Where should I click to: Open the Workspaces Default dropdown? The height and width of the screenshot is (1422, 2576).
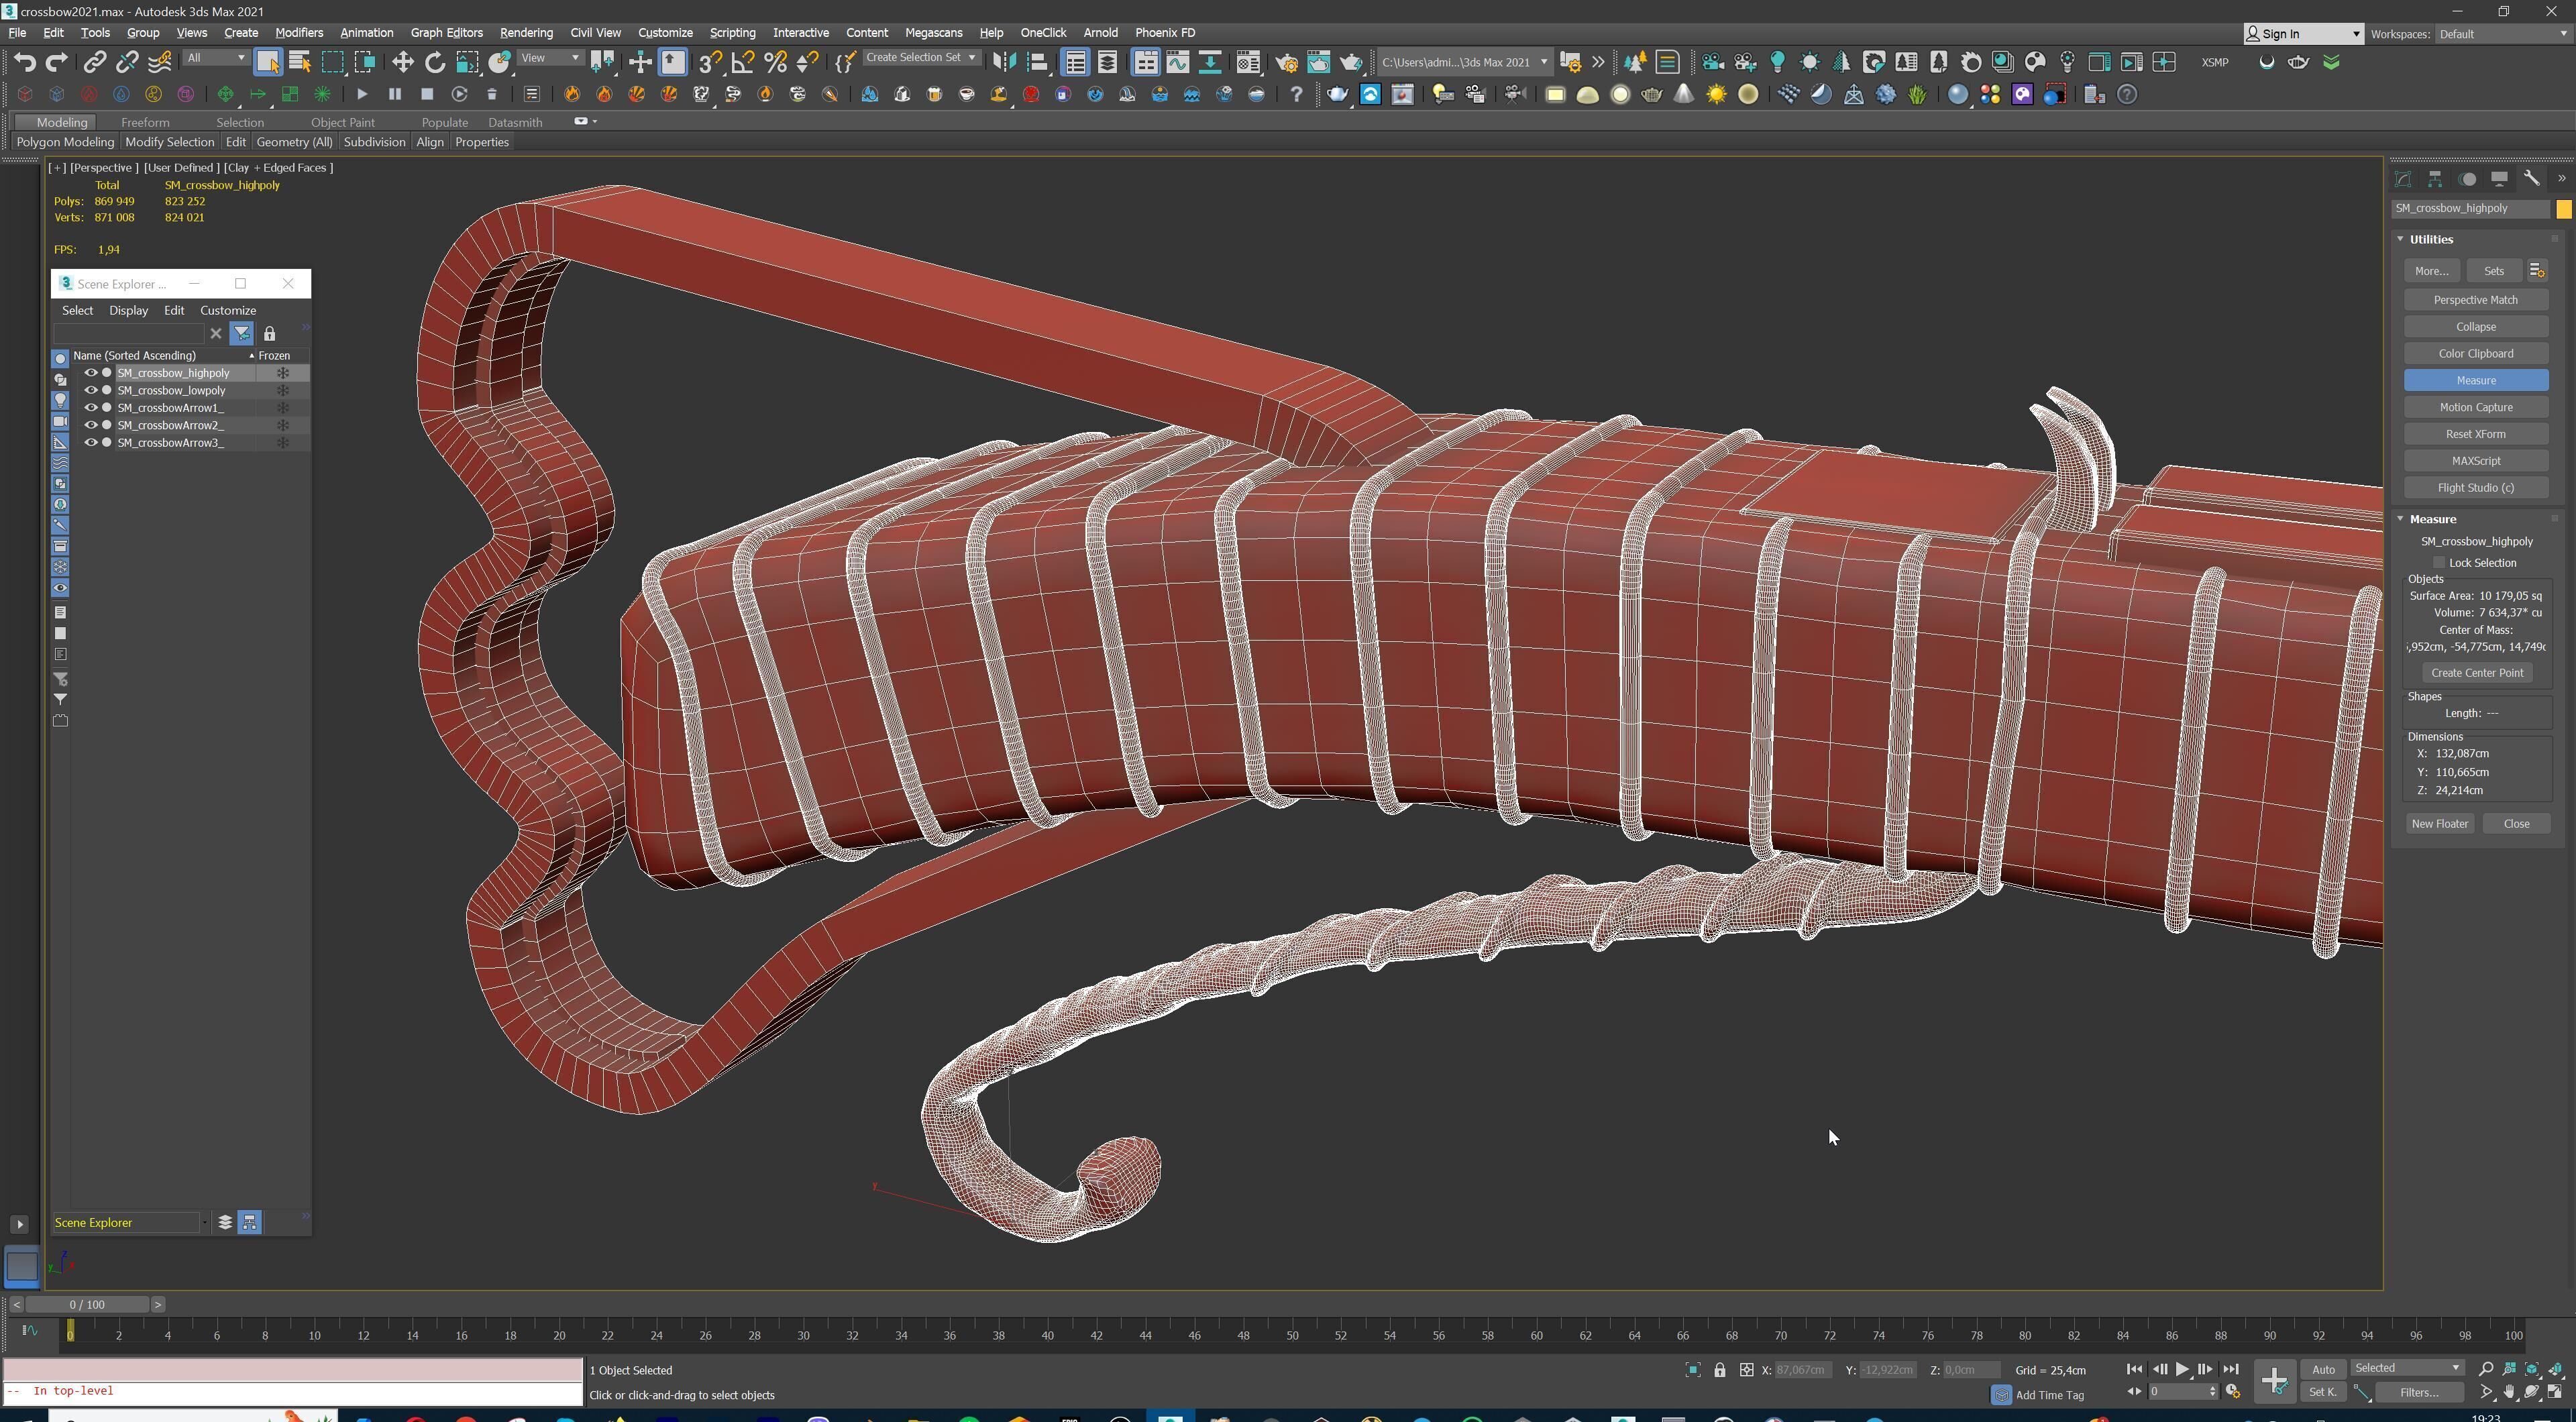click(2504, 34)
